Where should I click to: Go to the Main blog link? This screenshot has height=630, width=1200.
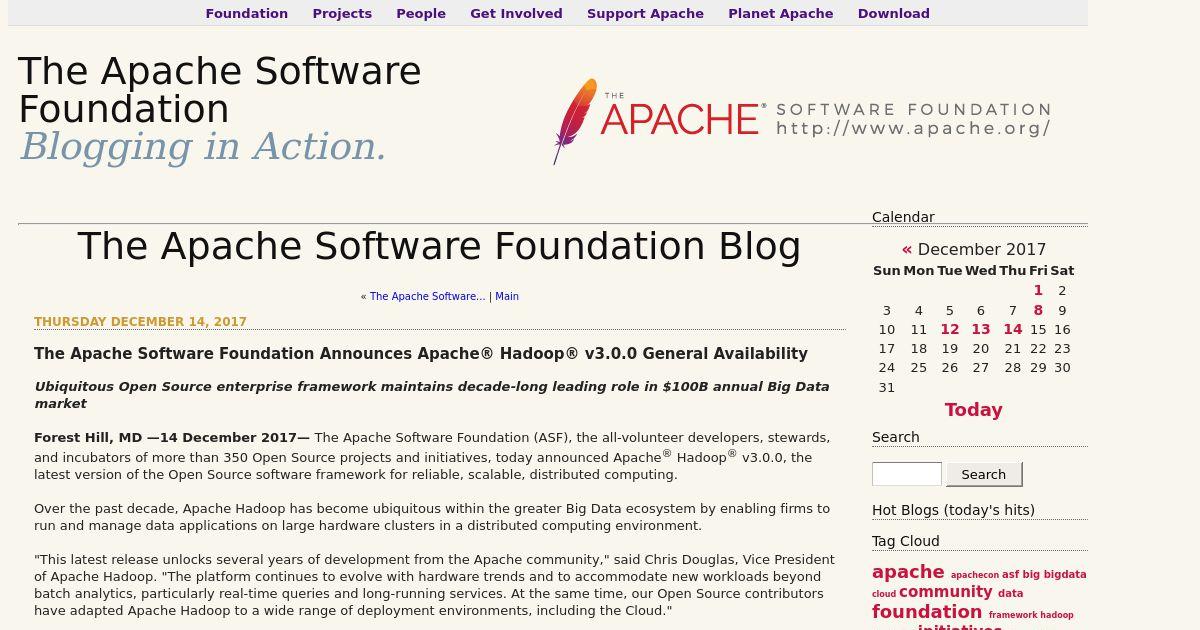tap(507, 296)
